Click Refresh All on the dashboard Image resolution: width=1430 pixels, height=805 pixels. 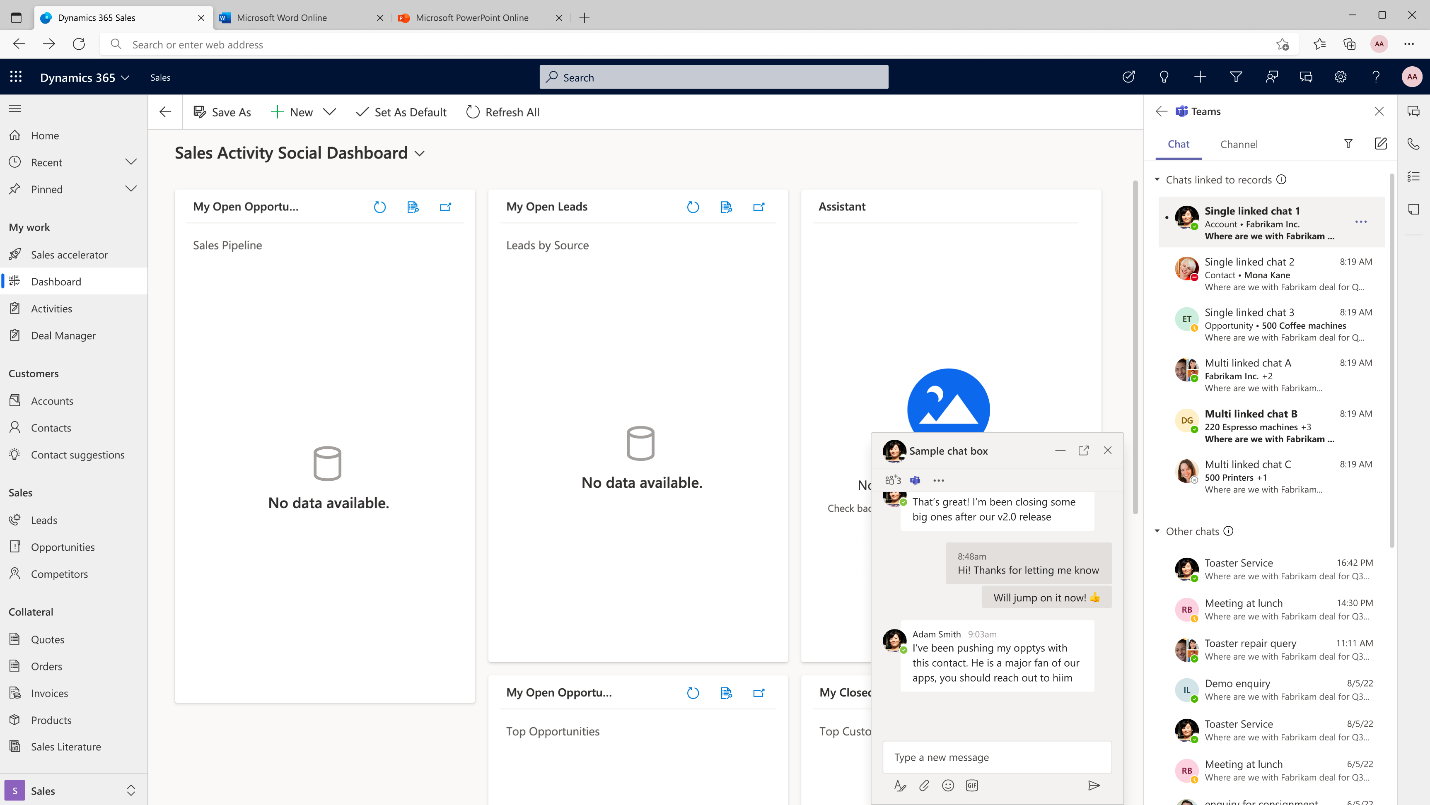pos(503,111)
